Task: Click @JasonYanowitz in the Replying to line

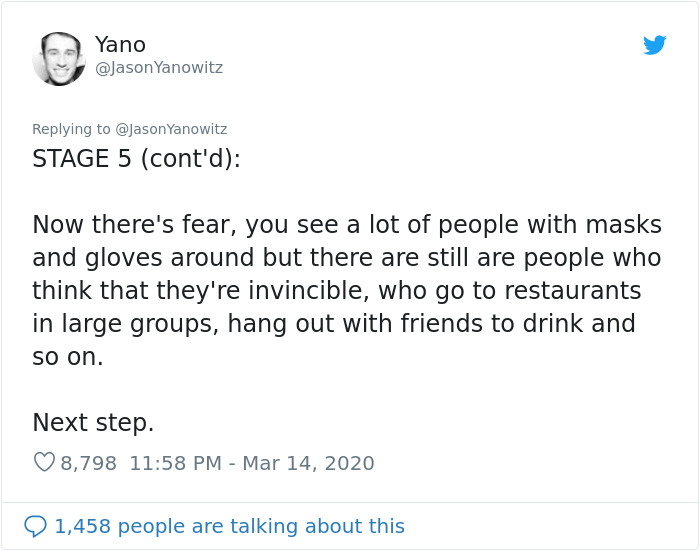Action: (171, 129)
